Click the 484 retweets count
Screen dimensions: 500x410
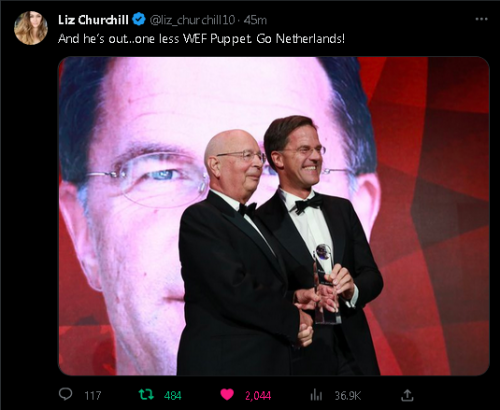173,395
